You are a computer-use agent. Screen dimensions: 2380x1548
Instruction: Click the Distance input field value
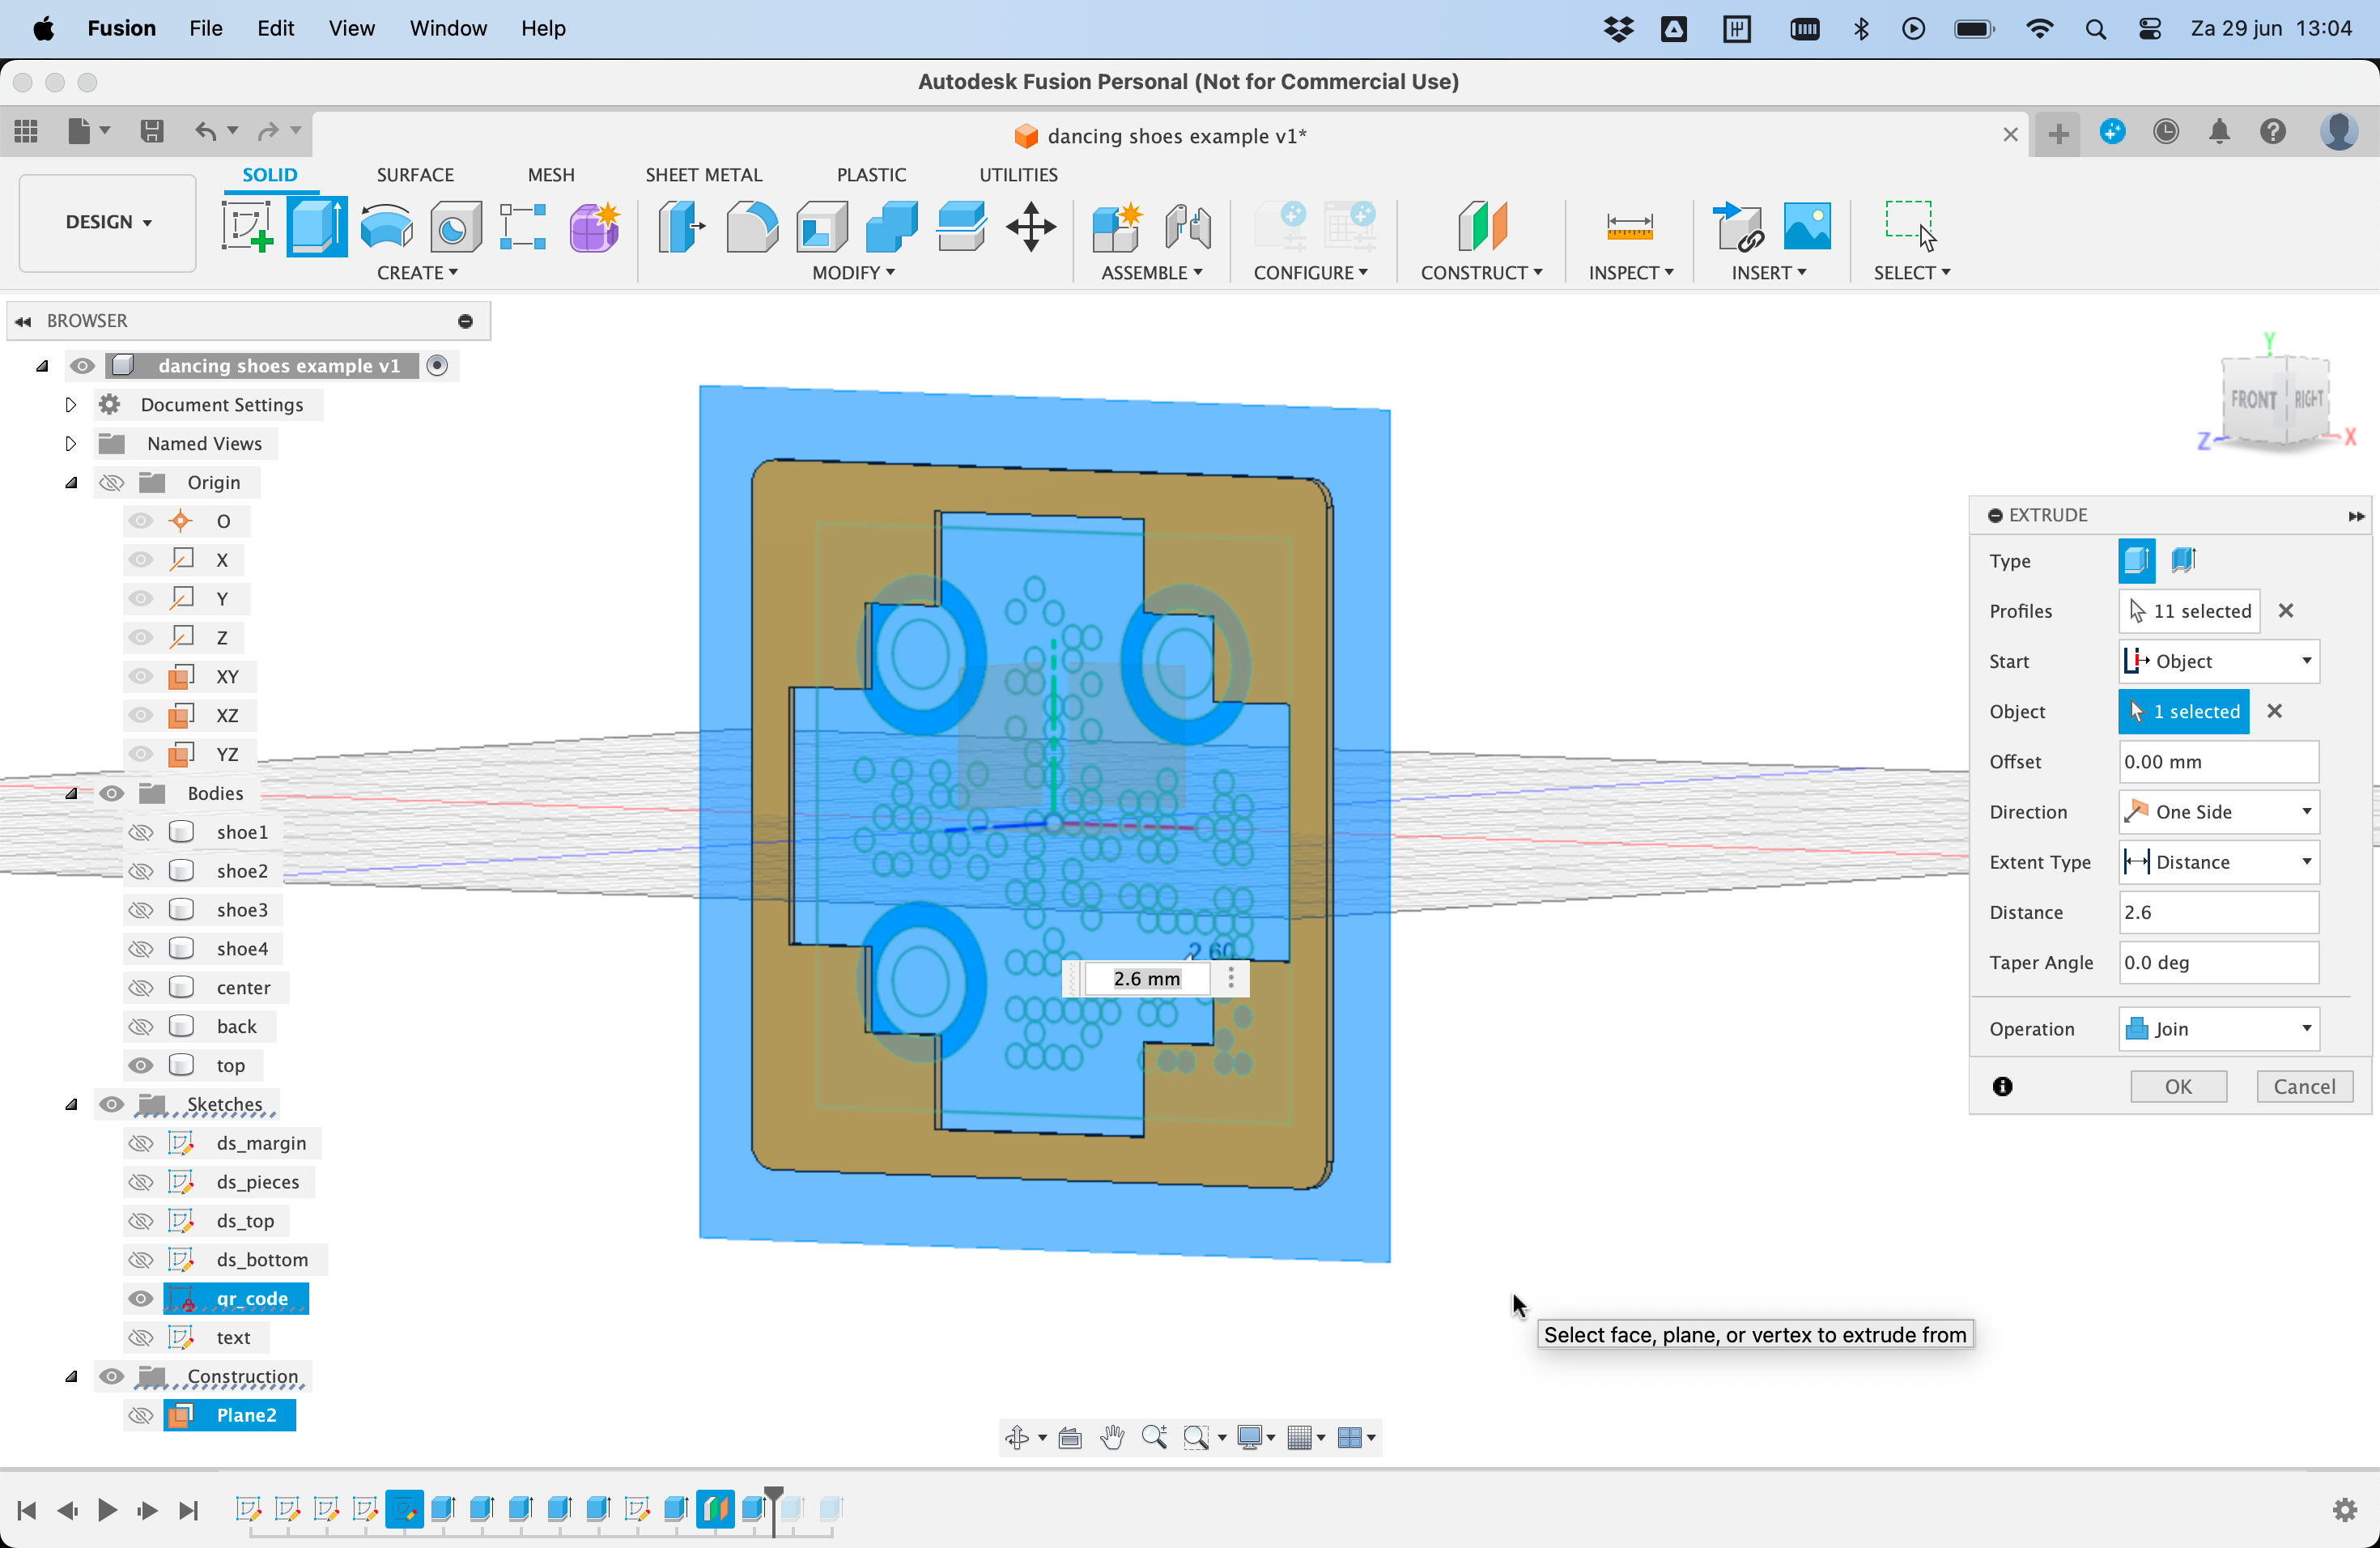(2219, 911)
